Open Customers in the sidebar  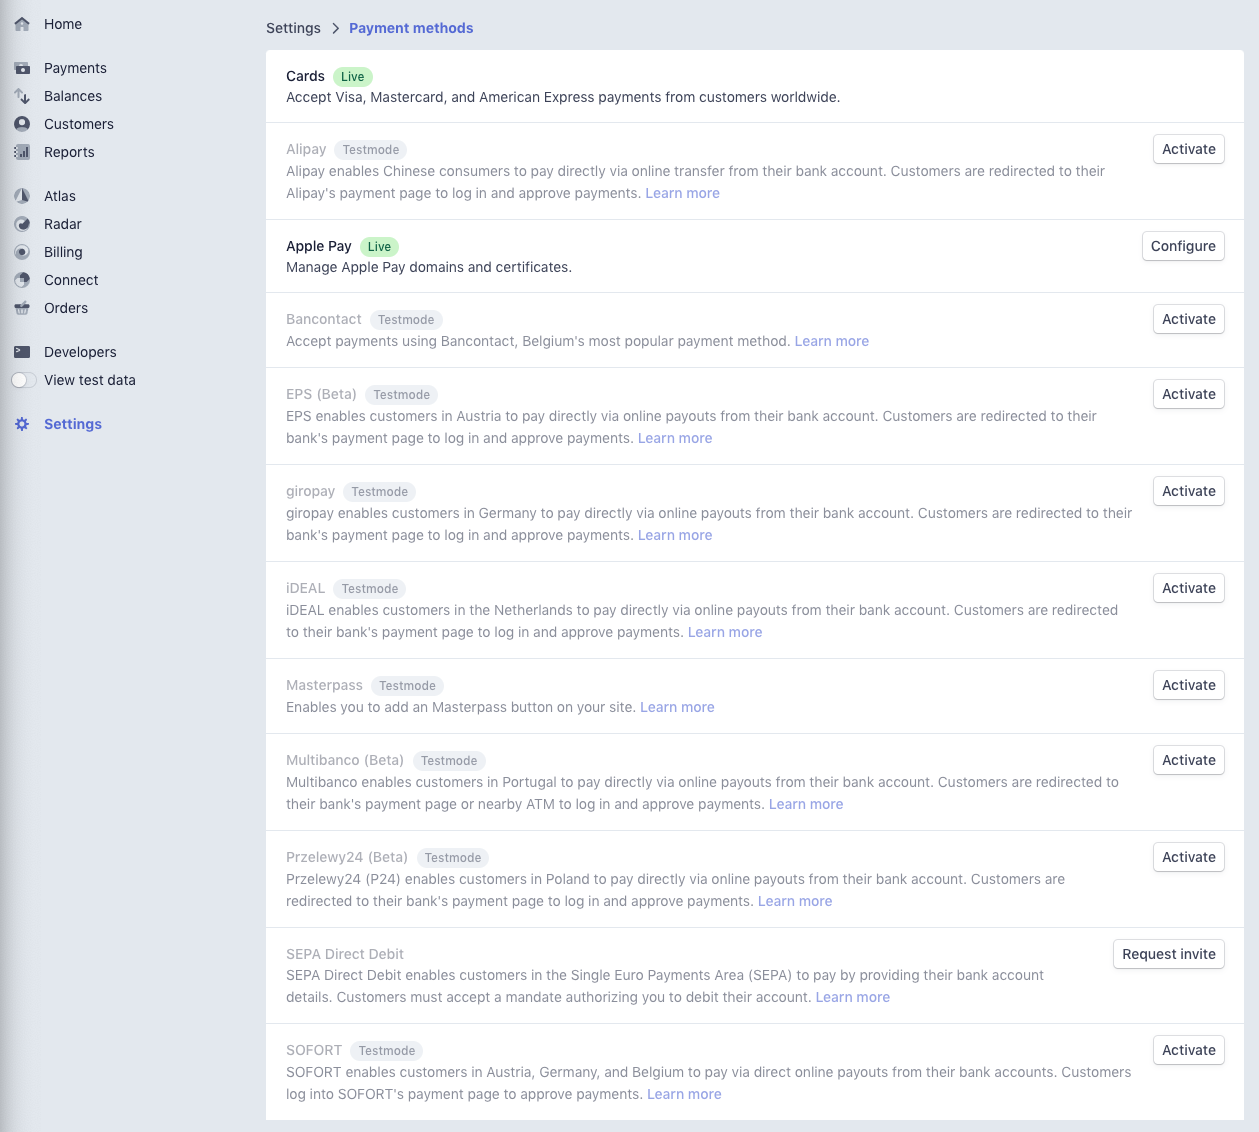pyautogui.click(x=79, y=124)
